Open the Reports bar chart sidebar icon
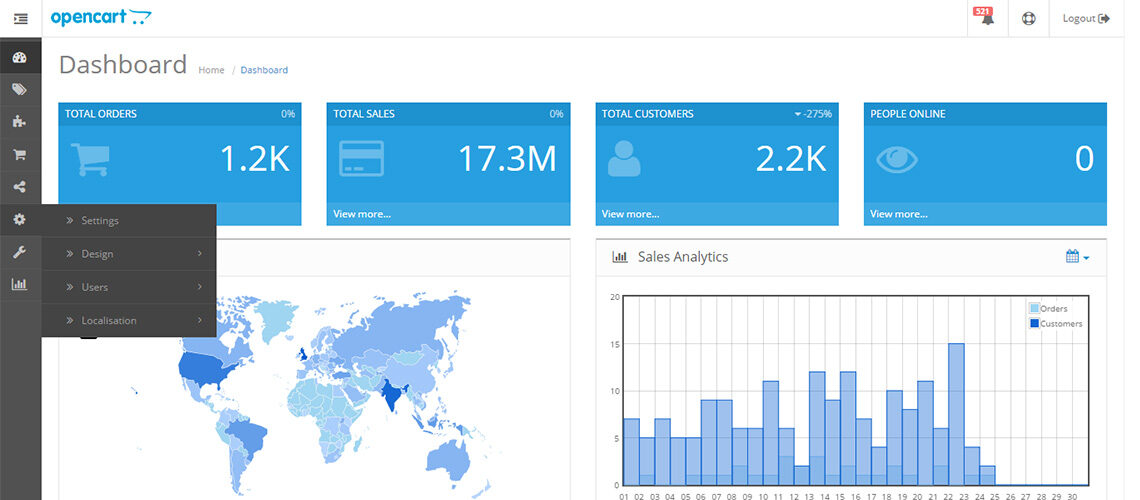1140x500 pixels. 20,284
